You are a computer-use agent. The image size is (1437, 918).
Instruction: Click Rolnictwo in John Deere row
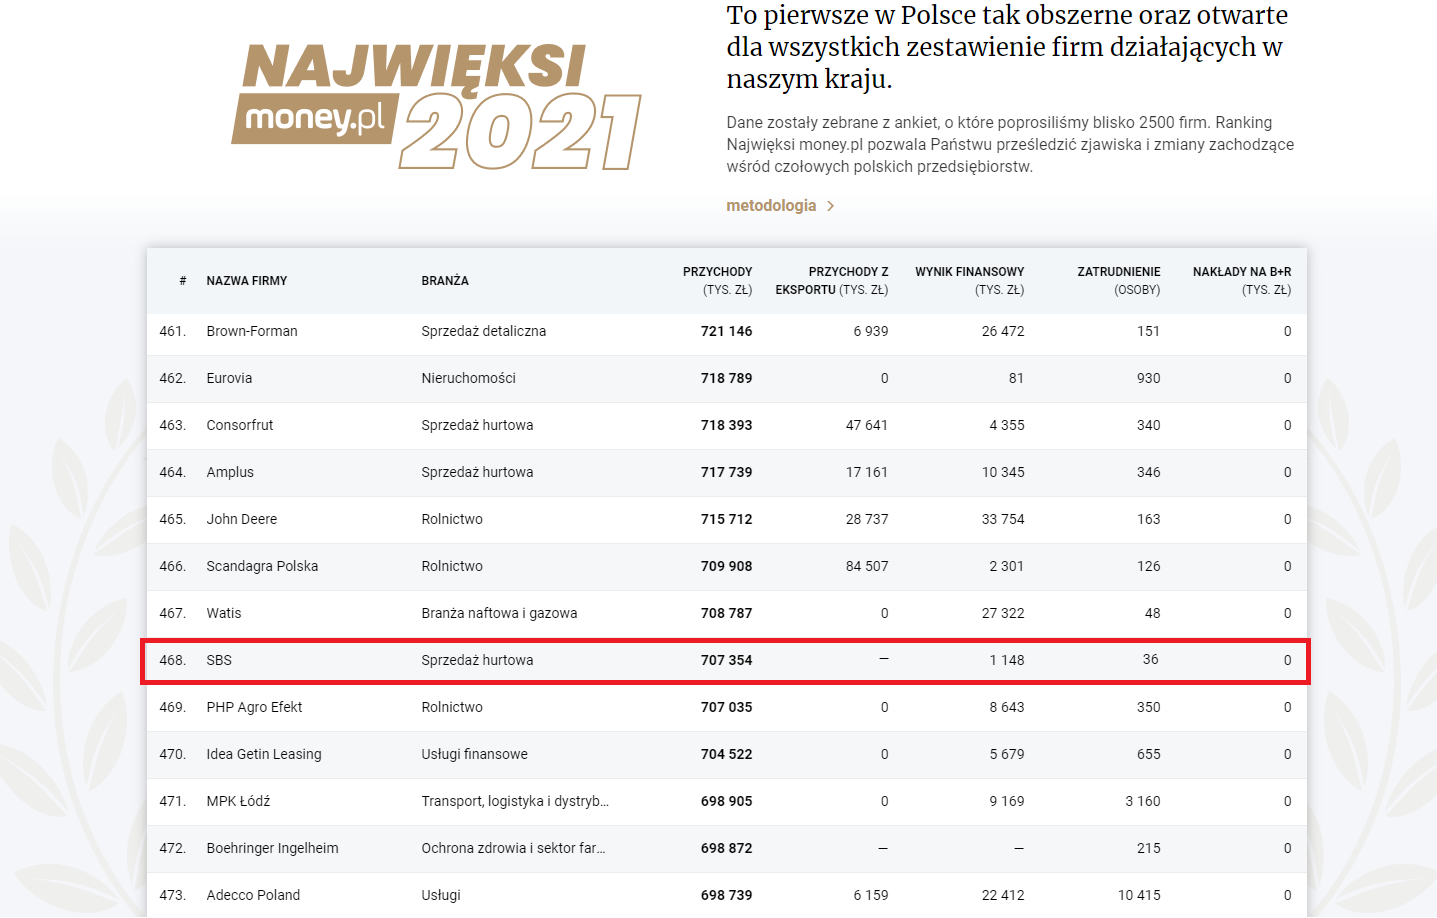452,519
